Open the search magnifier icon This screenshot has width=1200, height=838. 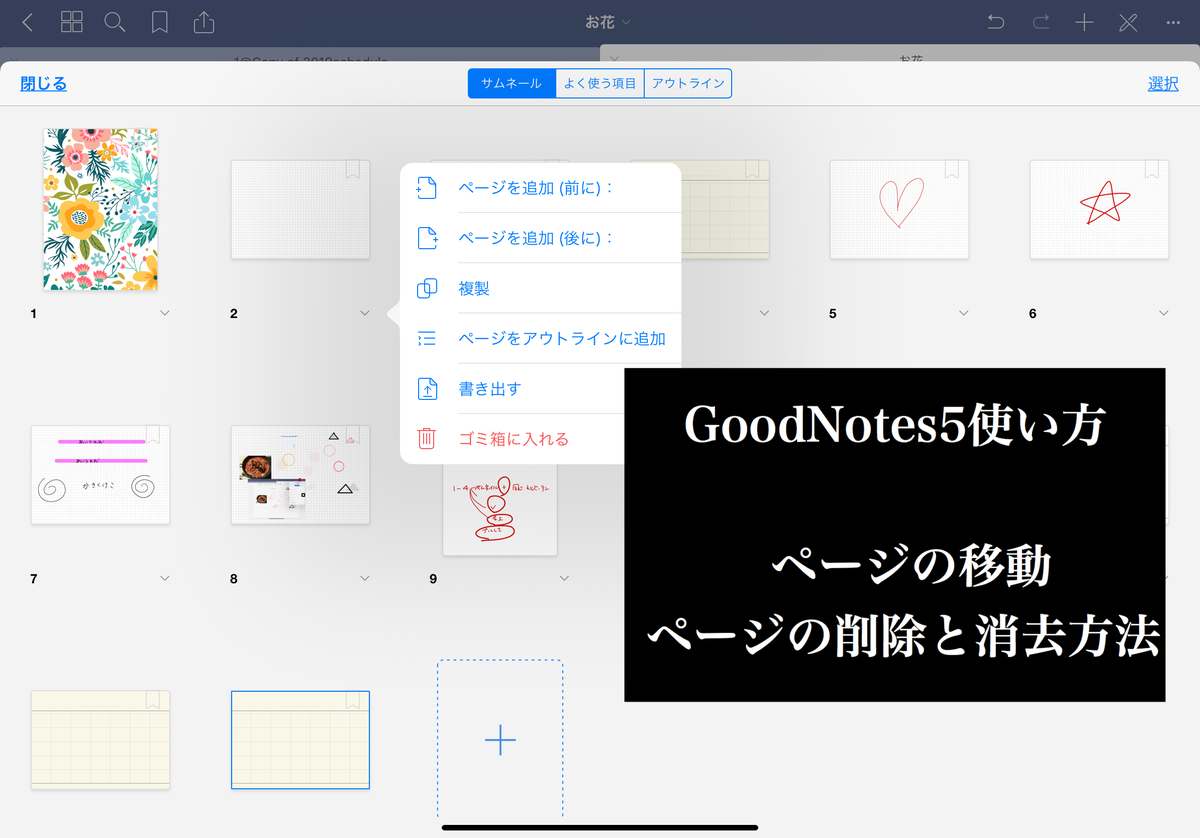tap(115, 22)
